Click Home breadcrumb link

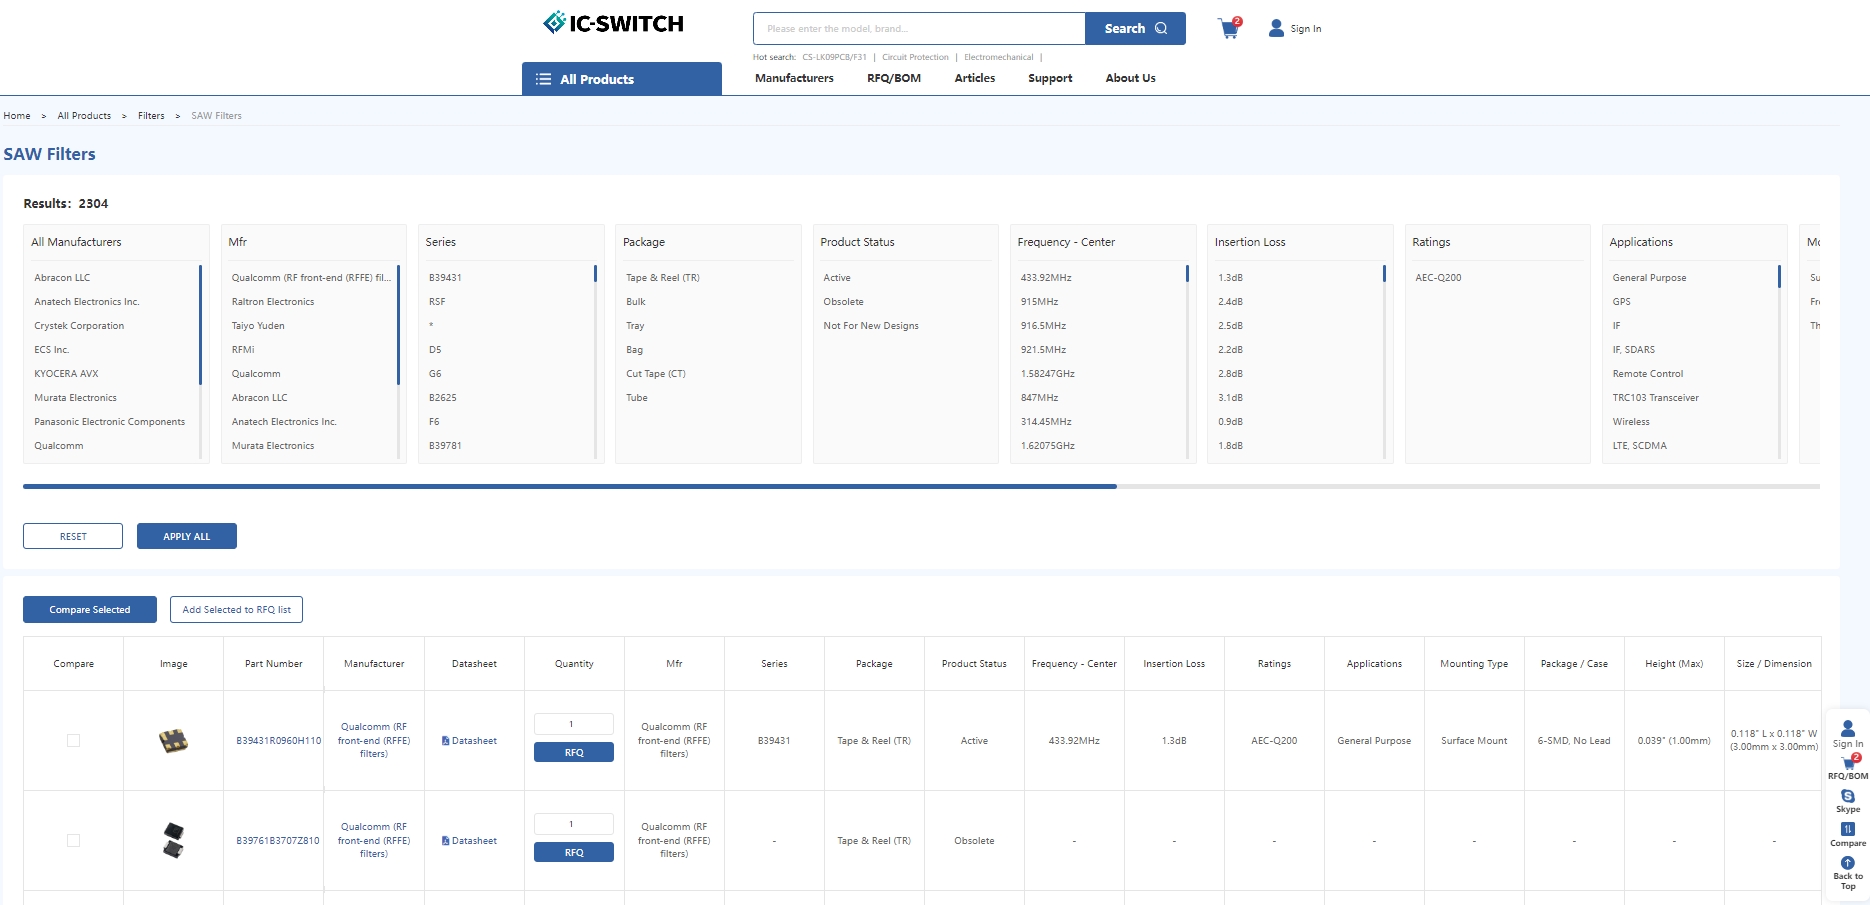[17, 116]
